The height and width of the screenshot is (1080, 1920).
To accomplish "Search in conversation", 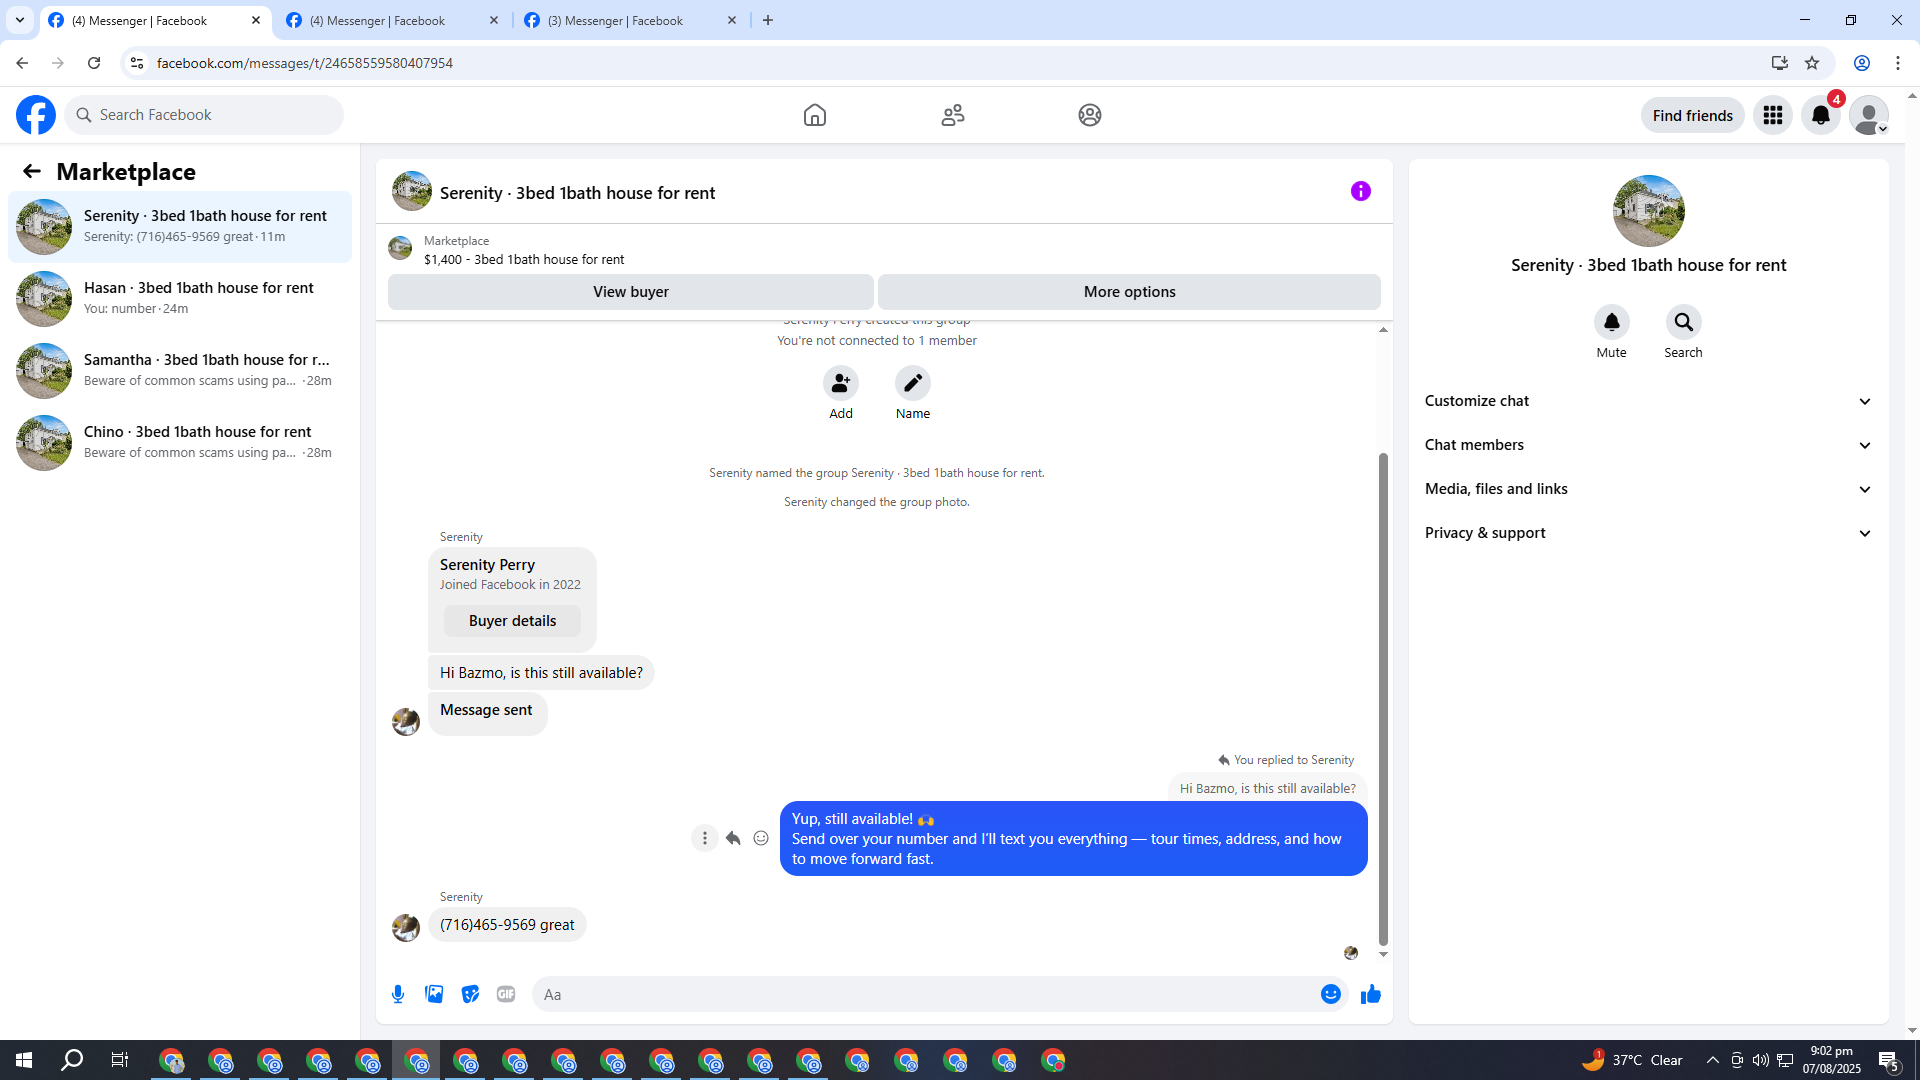I will click(x=1684, y=322).
